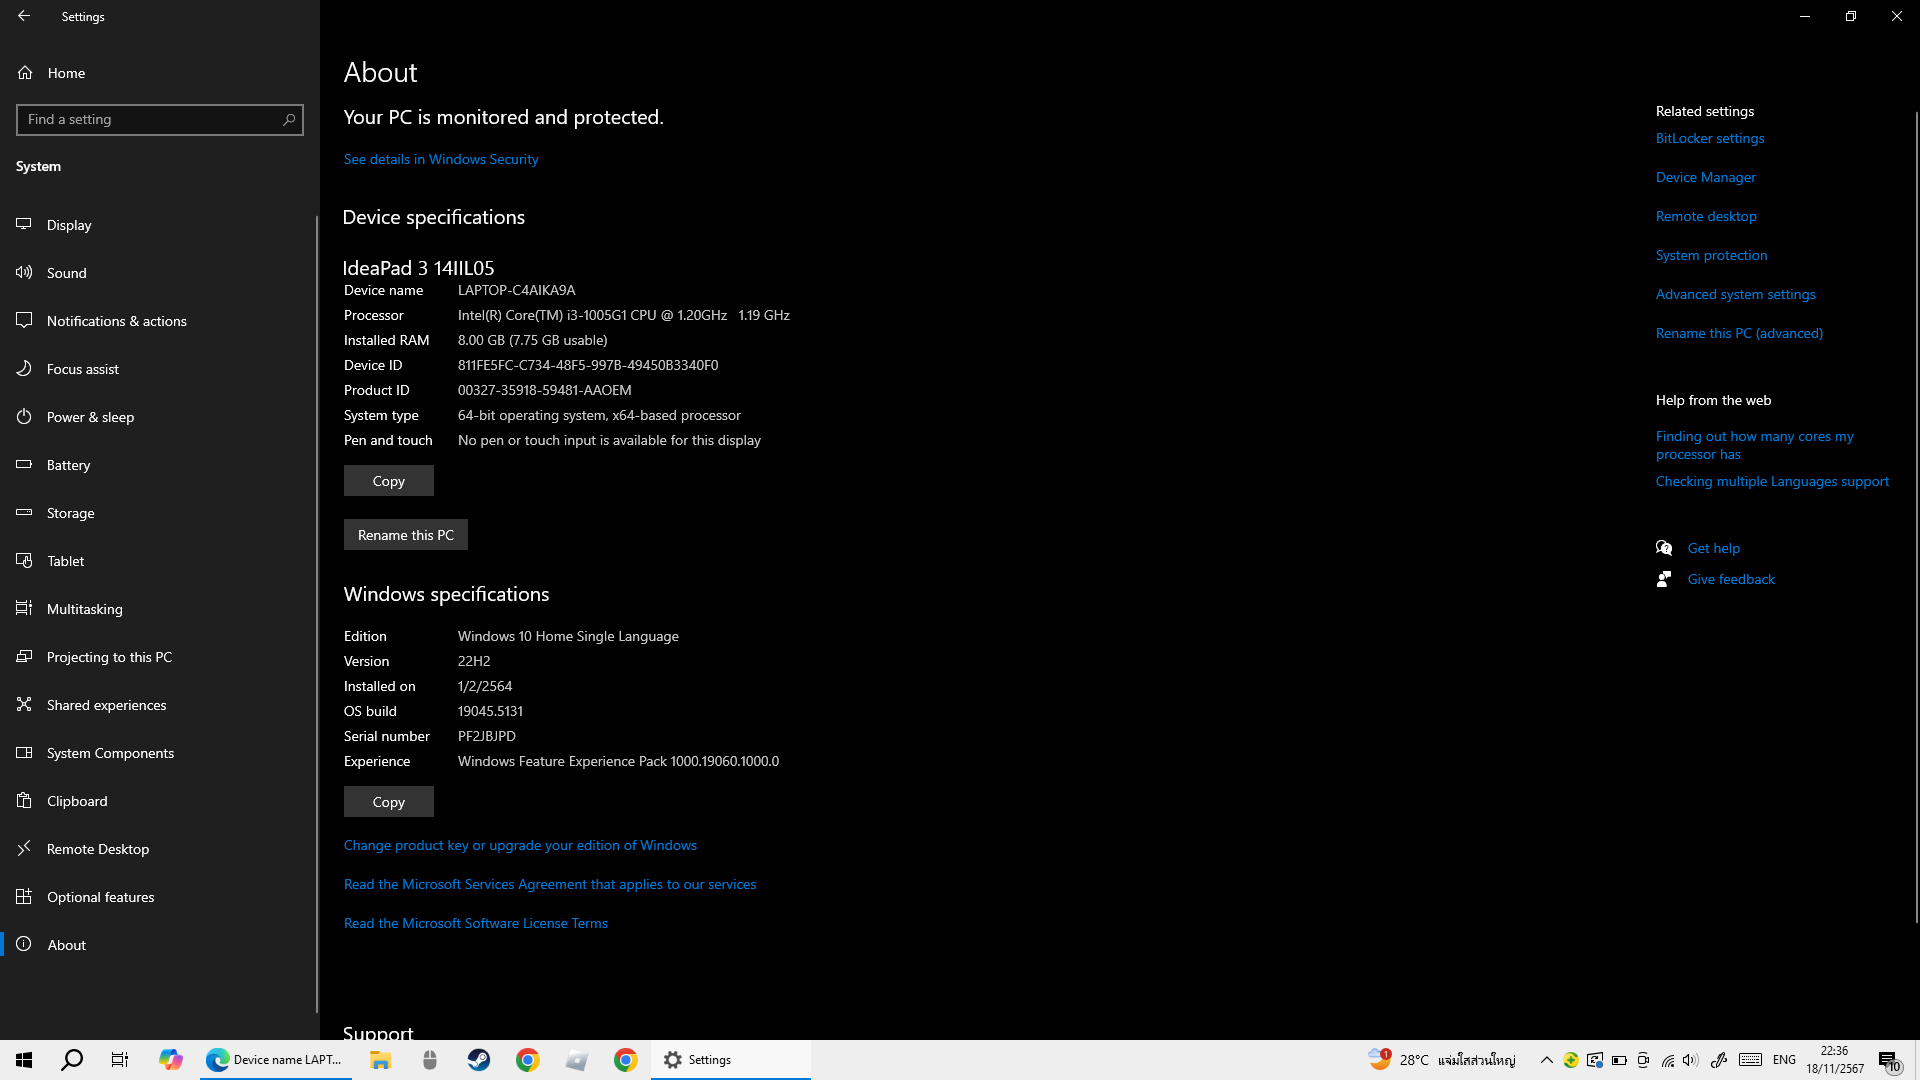The height and width of the screenshot is (1080, 1920).
Task: Select the Clipboard sidebar icon
Action: (x=24, y=800)
